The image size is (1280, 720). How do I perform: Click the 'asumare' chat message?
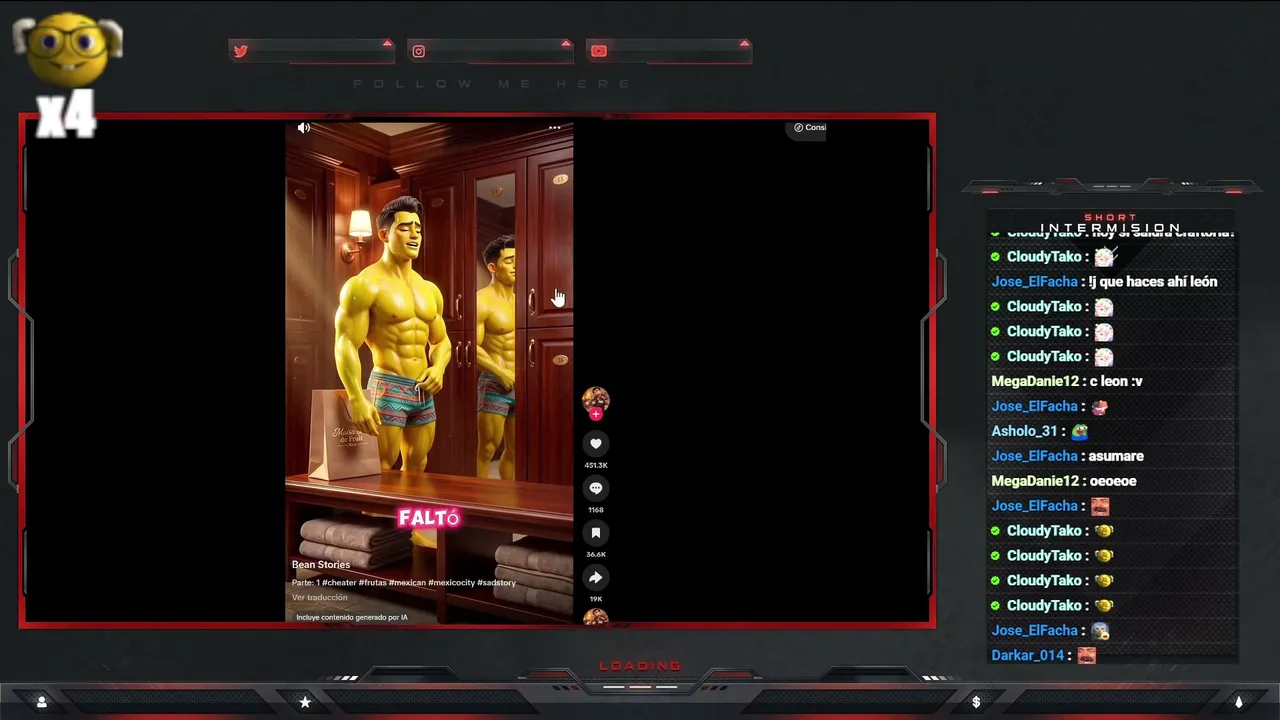(1116, 456)
